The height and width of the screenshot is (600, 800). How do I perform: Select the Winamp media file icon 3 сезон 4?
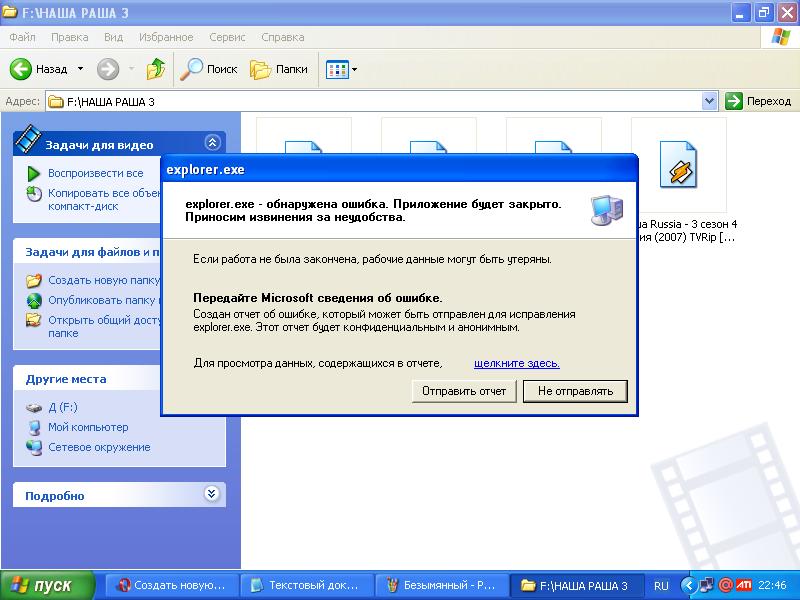(679, 164)
